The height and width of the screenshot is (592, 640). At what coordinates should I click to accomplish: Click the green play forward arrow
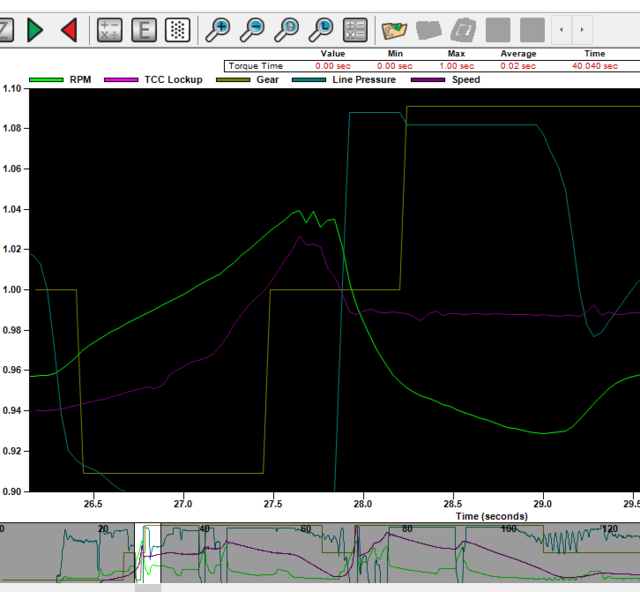[x=36, y=30]
